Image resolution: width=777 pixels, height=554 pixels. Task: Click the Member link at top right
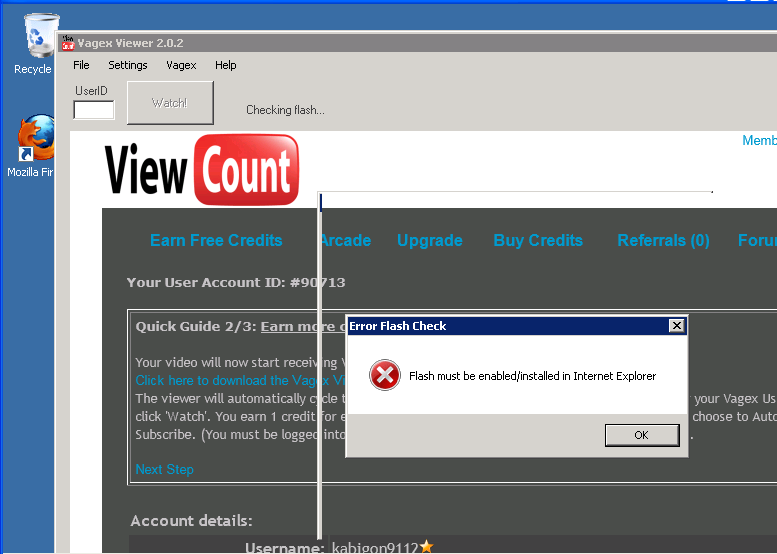(x=759, y=140)
